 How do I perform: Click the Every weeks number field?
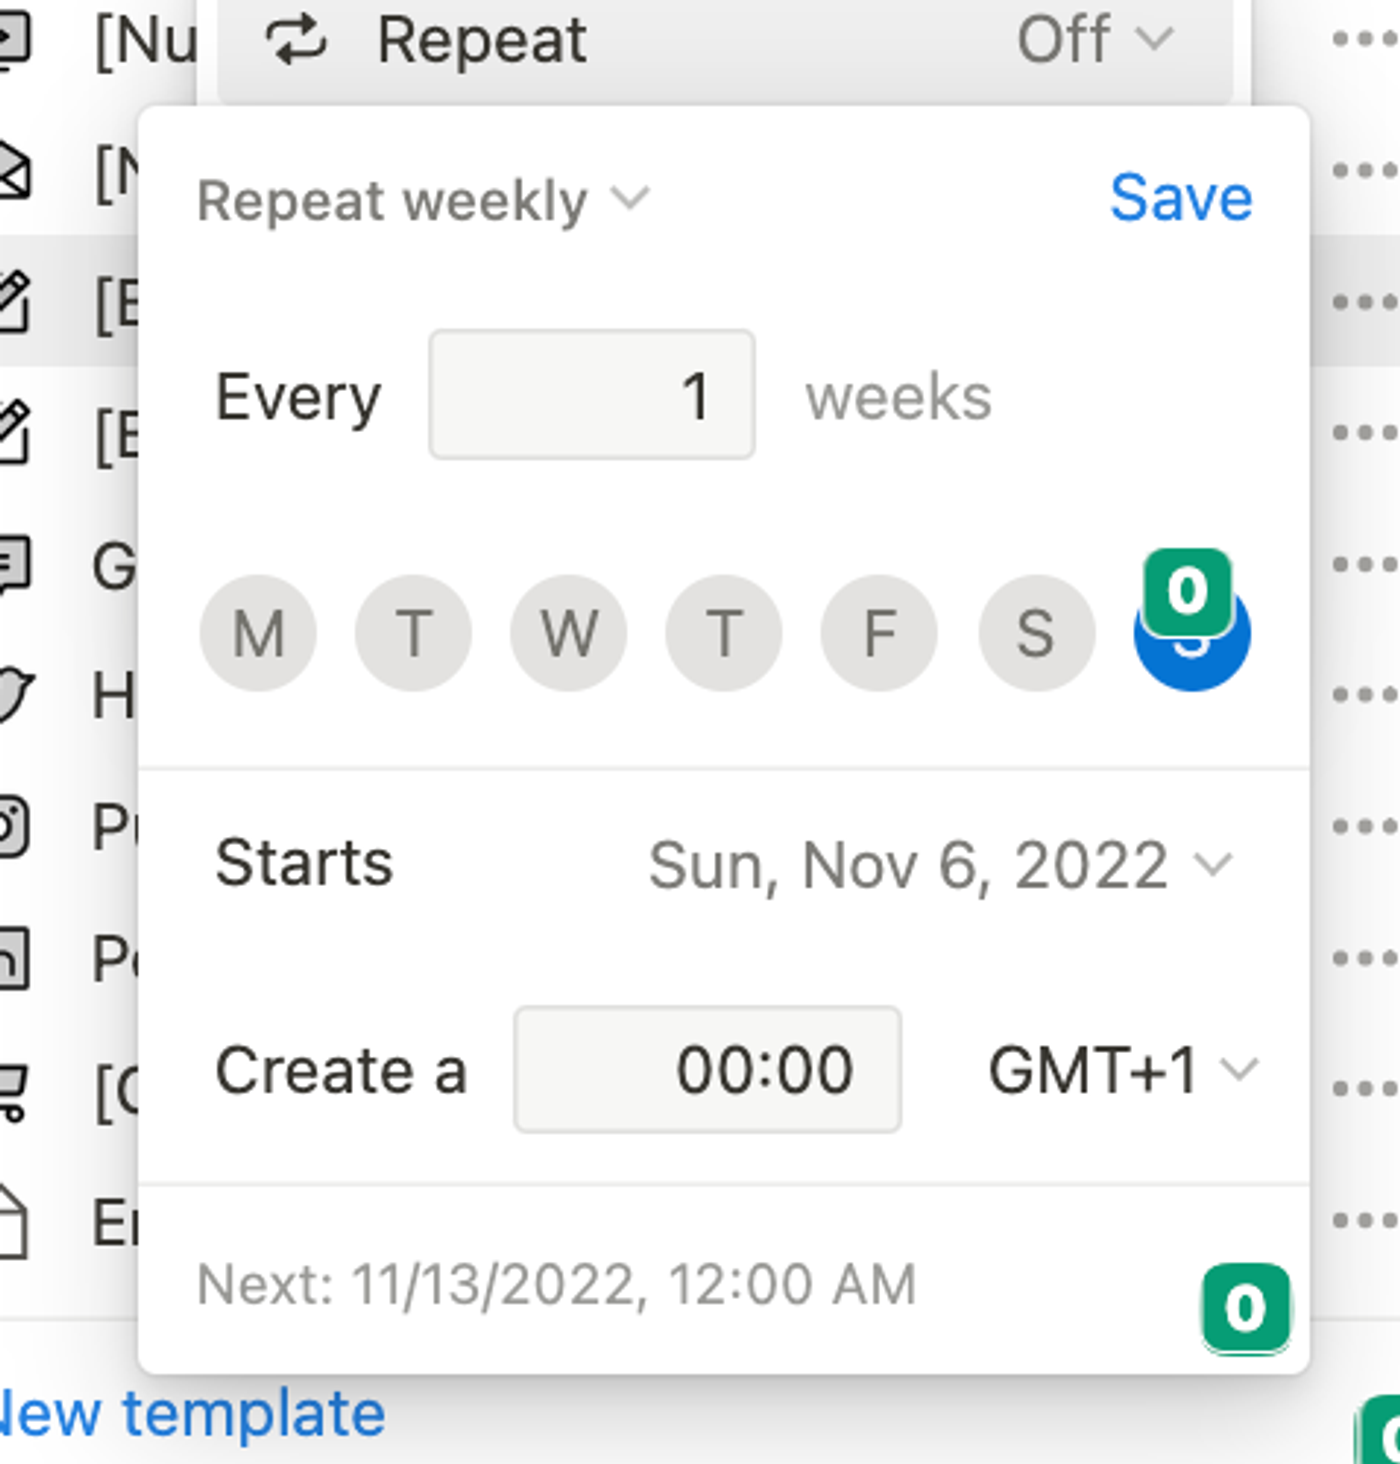point(592,395)
